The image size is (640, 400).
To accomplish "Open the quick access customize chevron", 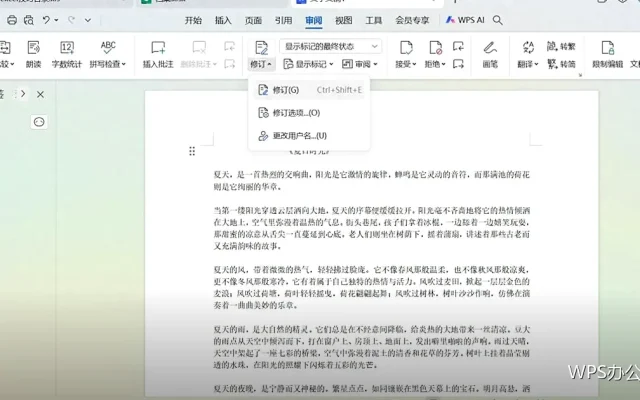I will click(x=88, y=20).
